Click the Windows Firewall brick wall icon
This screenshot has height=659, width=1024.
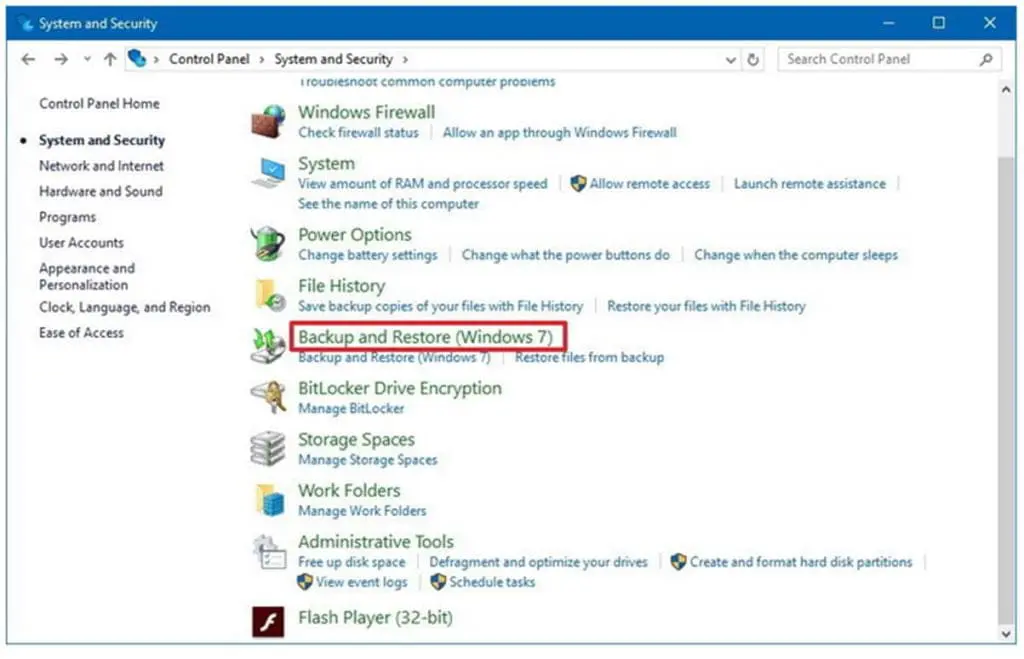(x=267, y=122)
